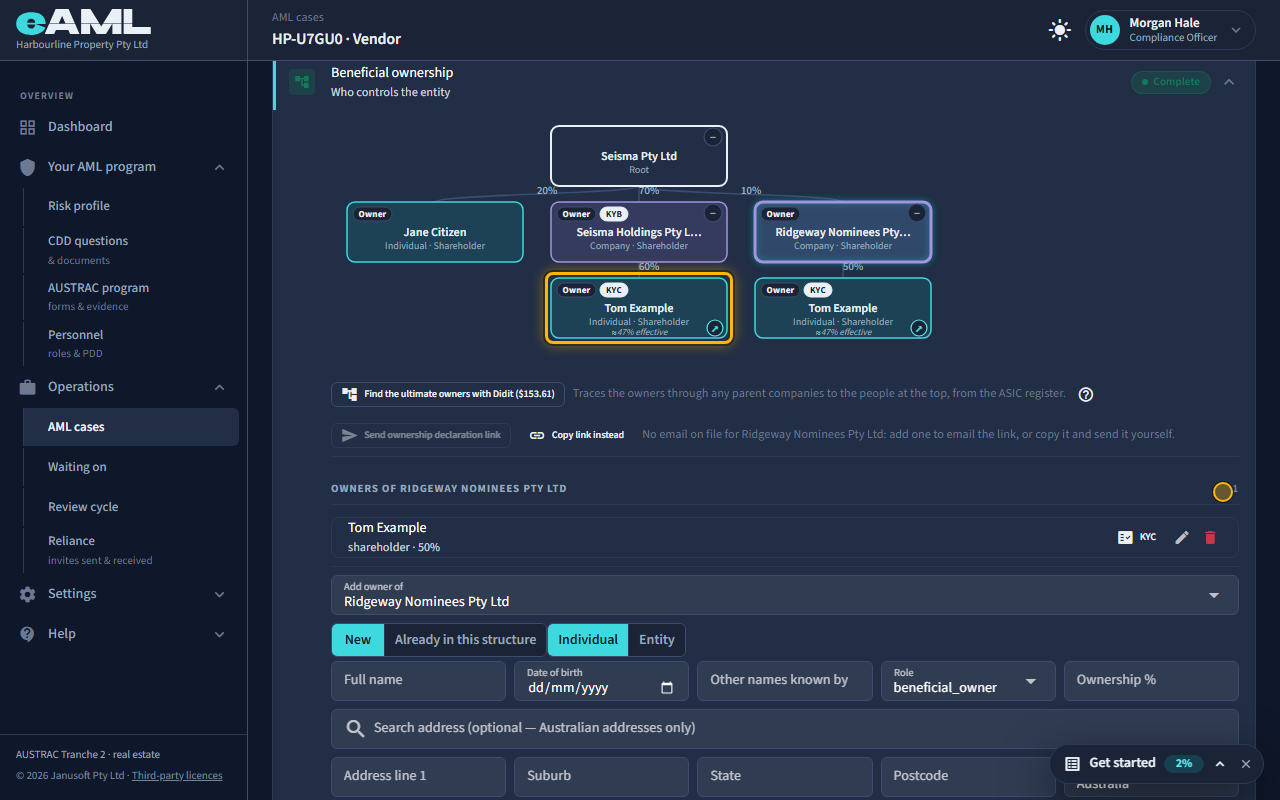Image resolution: width=1280 pixels, height=800 pixels.
Task: Collapse the Operations sidebar group
Action: click(x=220, y=387)
